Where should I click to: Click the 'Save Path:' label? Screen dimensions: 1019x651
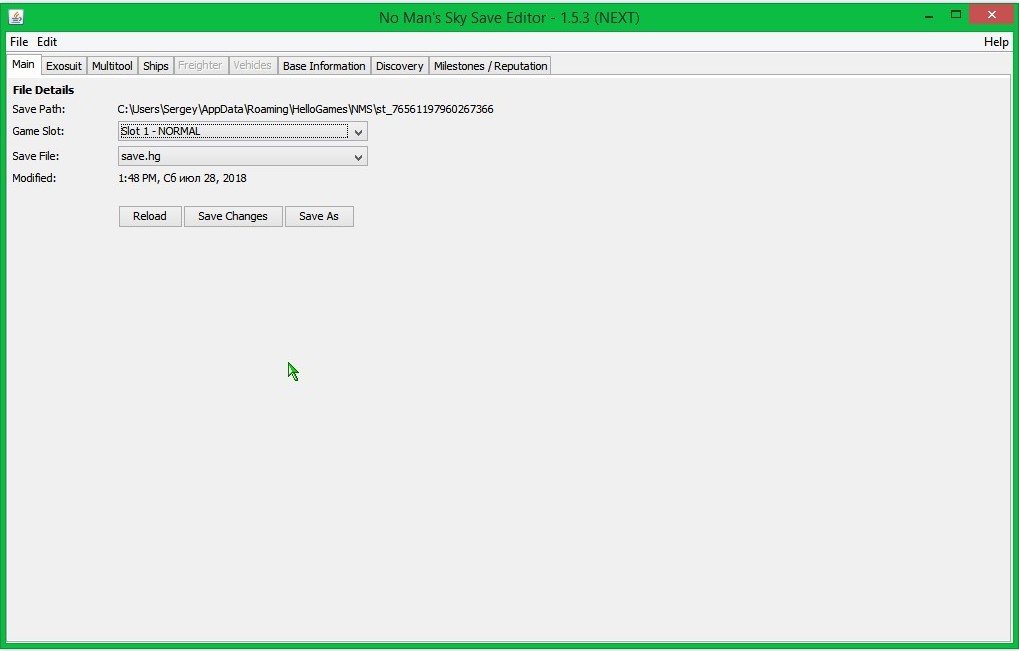[x=38, y=109]
